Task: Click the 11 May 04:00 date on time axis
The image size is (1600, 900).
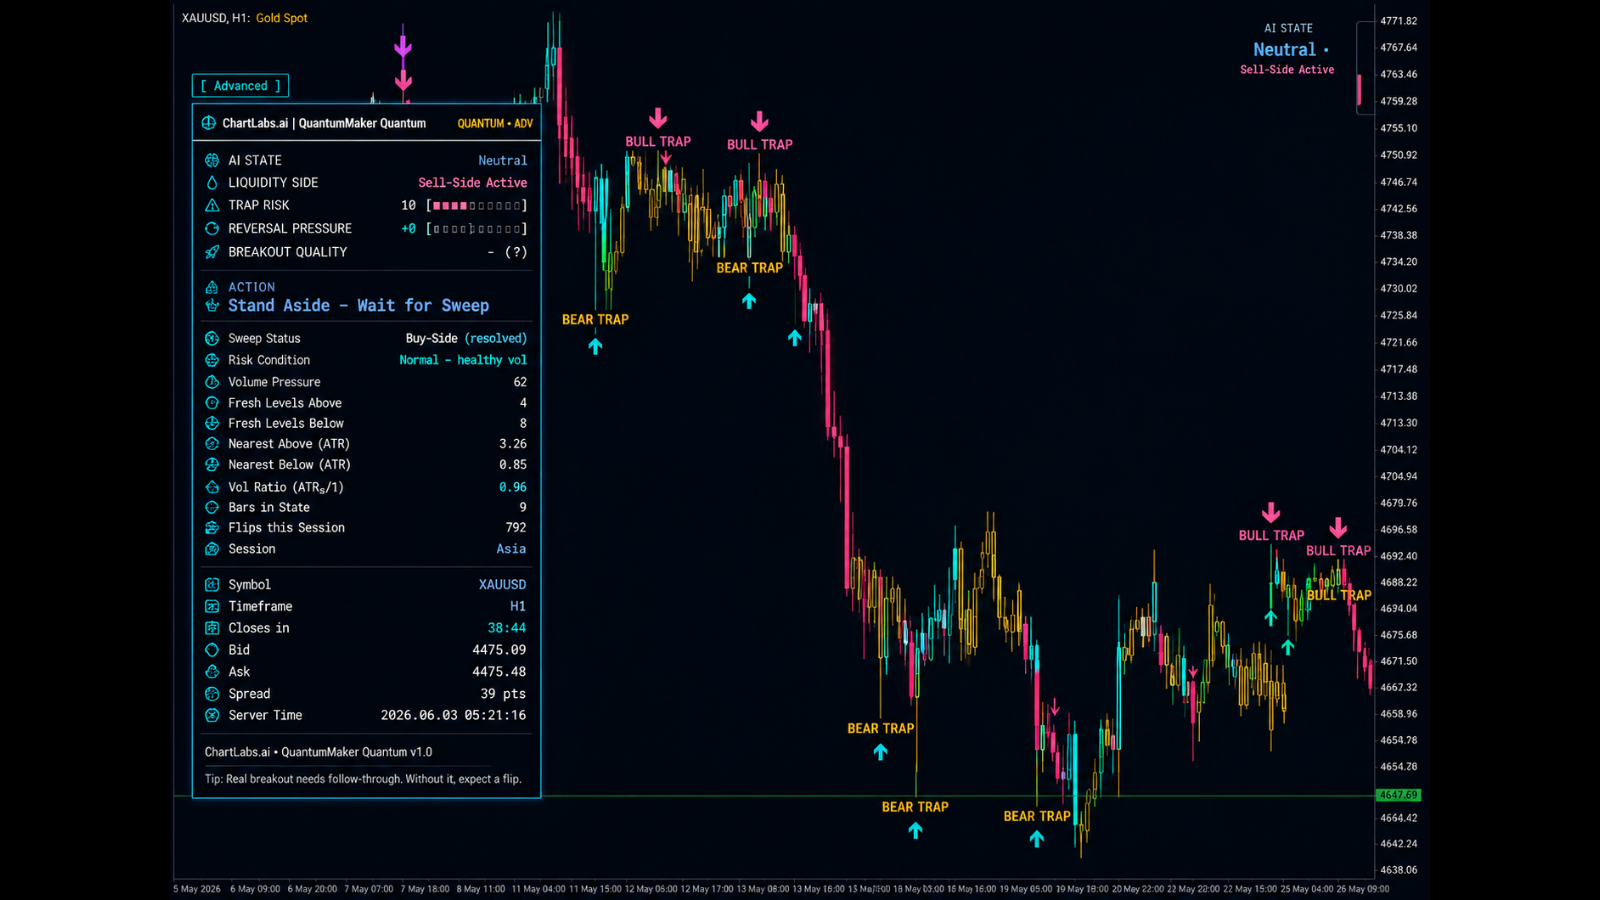Action: pyautogui.click(x=538, y=889)
